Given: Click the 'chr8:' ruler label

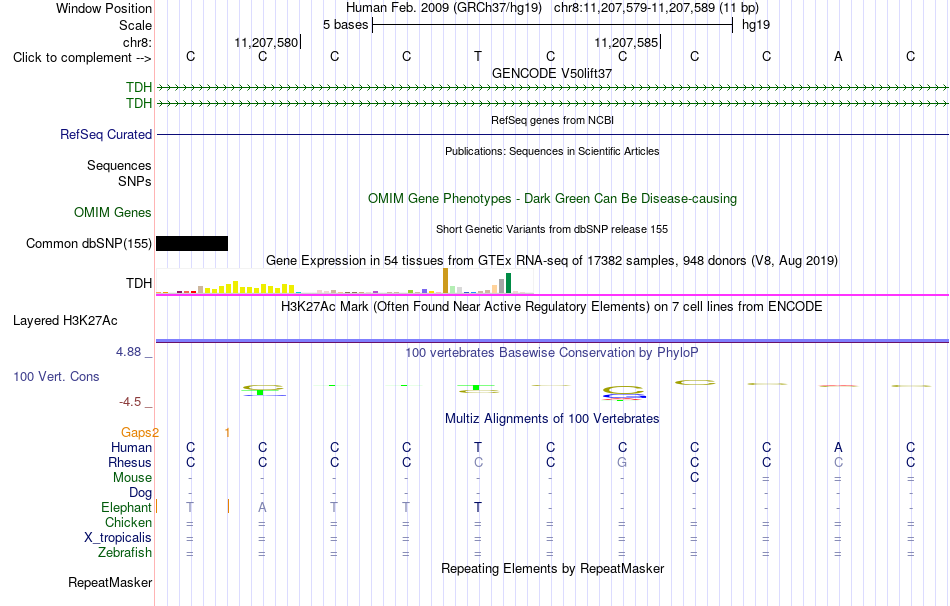Looking at the screenshot, I should coord(137,42).
